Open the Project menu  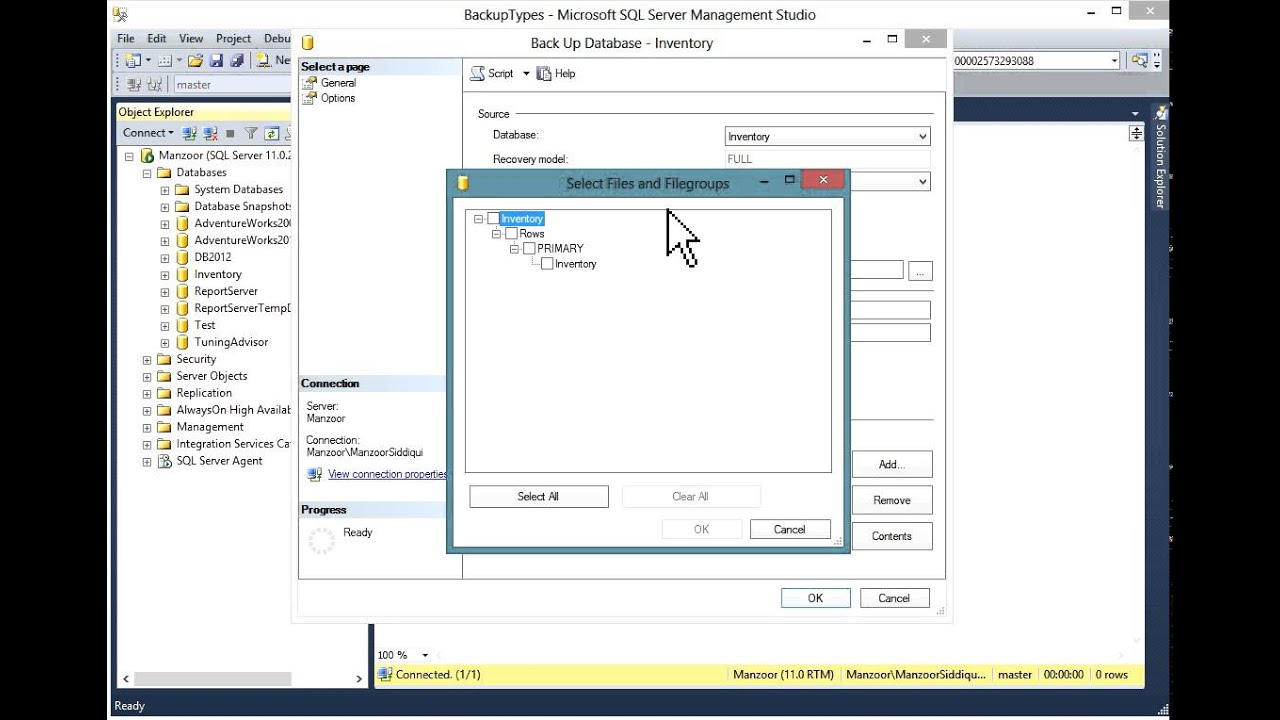click(x=234, y=38)
